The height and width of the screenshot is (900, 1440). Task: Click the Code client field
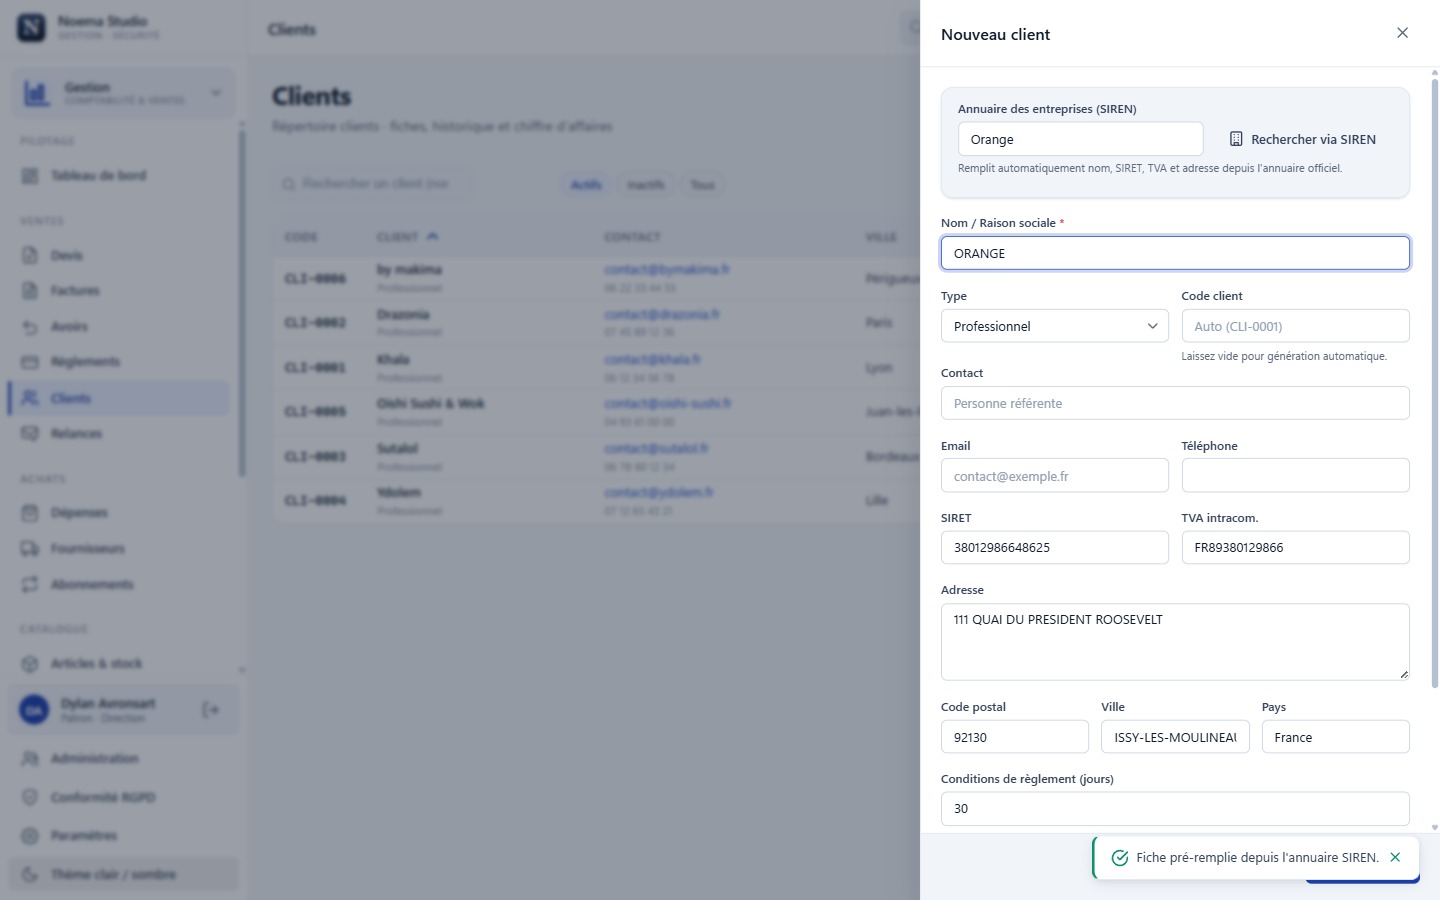coord(1295,326)
